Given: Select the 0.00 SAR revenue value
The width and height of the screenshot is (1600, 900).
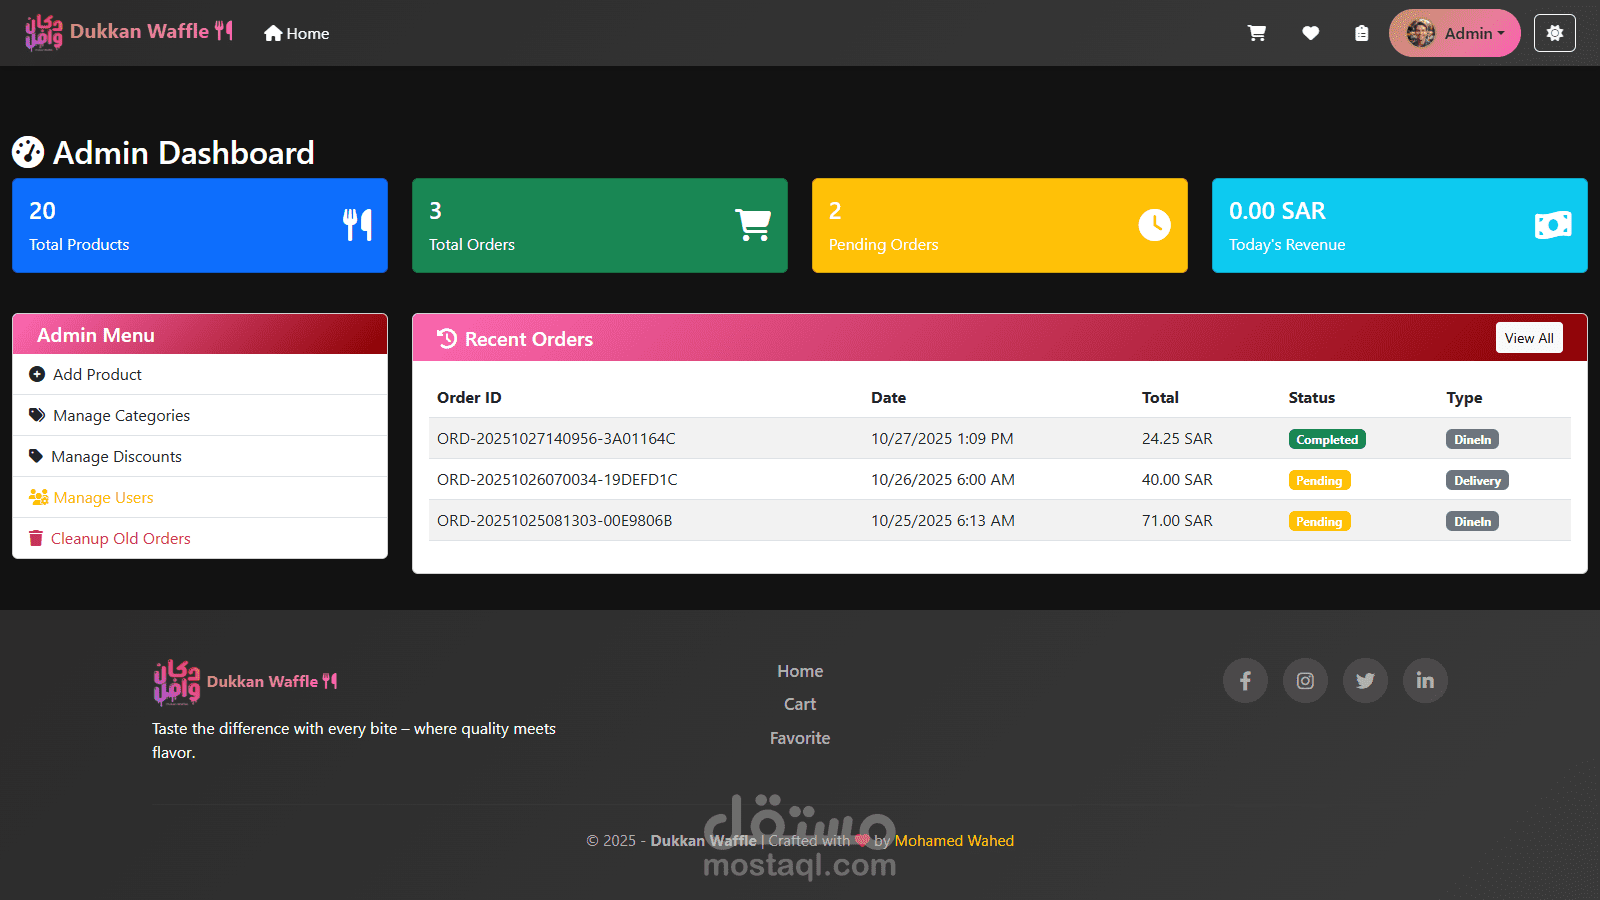Looking at the screenshot, I should [x=1277, y=211].
